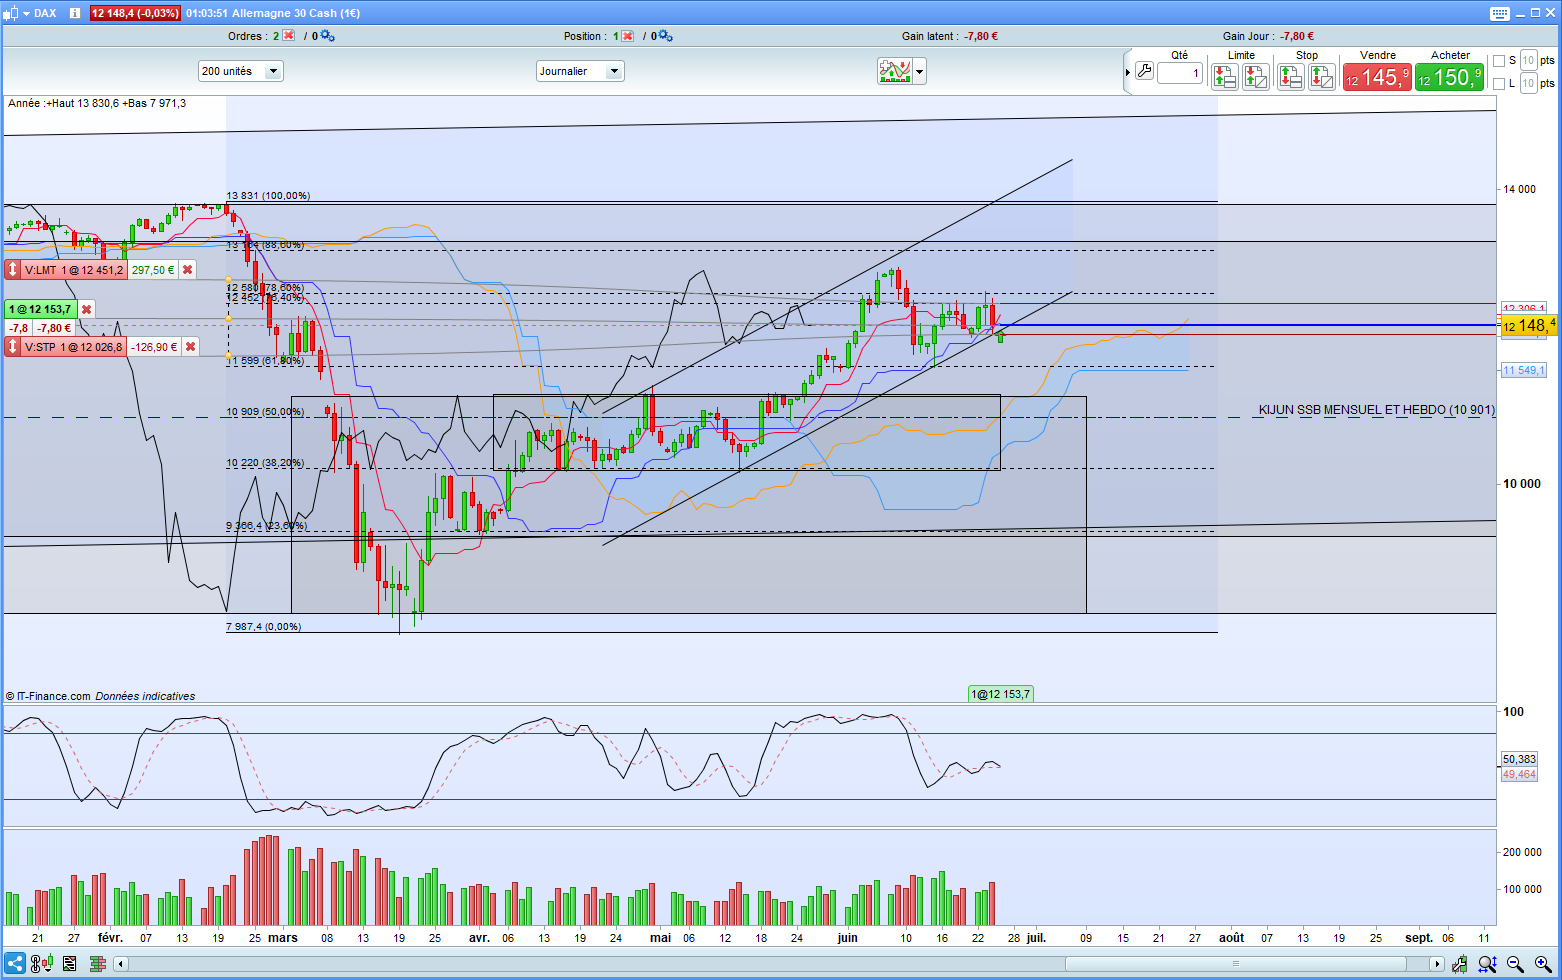Screen dimensions: 1562x980
Task: Click the horizontal time scrollbar thumb
Action: point(1237,964)
